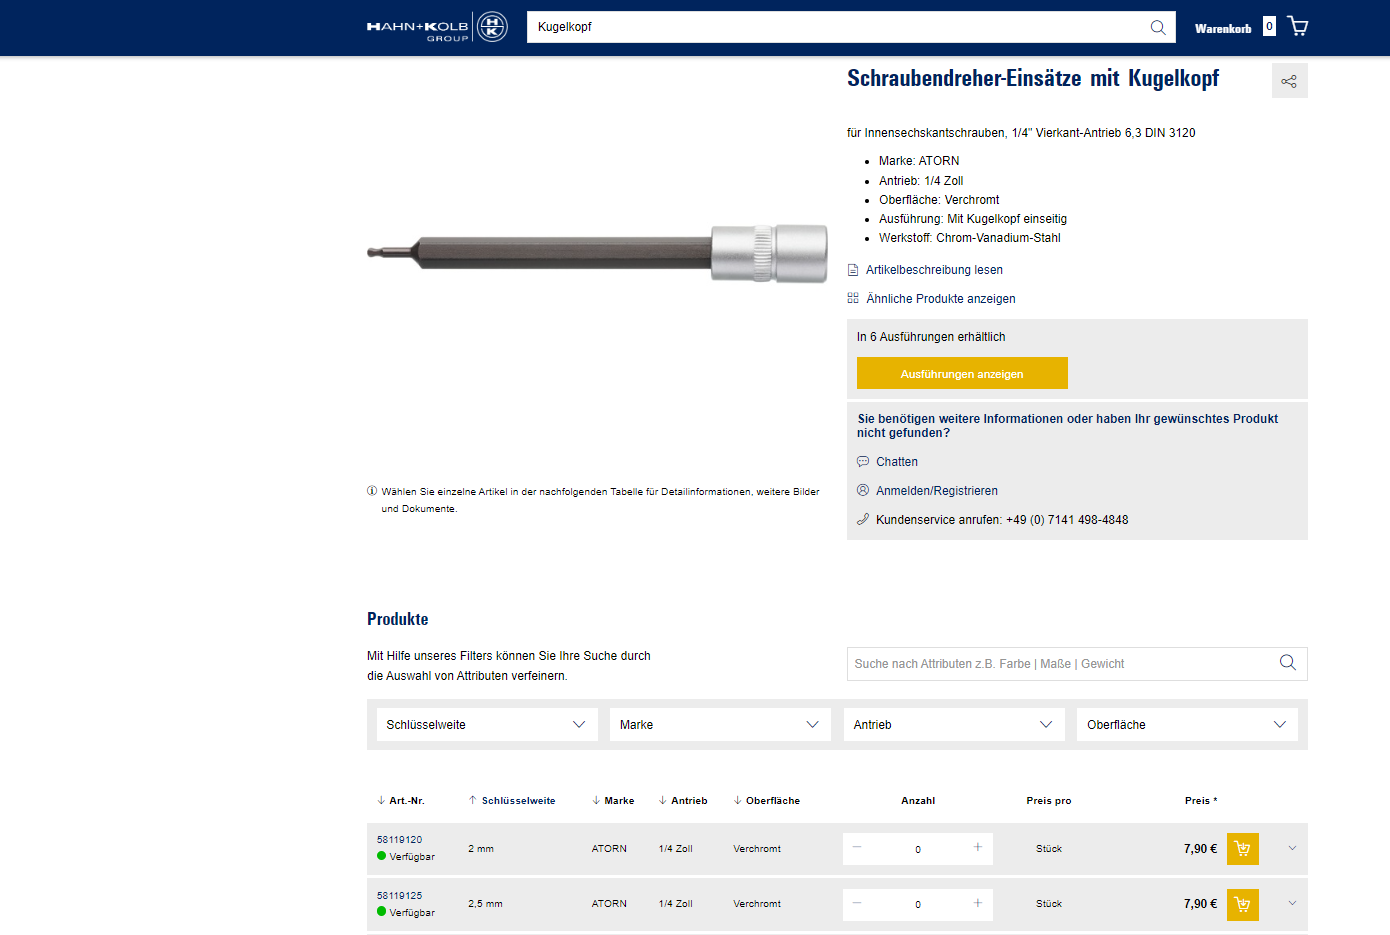The width and height of the screenshot is (1390, 935).
Task: Click the attribute search magnifier icon
Action: pos(1287,663)
